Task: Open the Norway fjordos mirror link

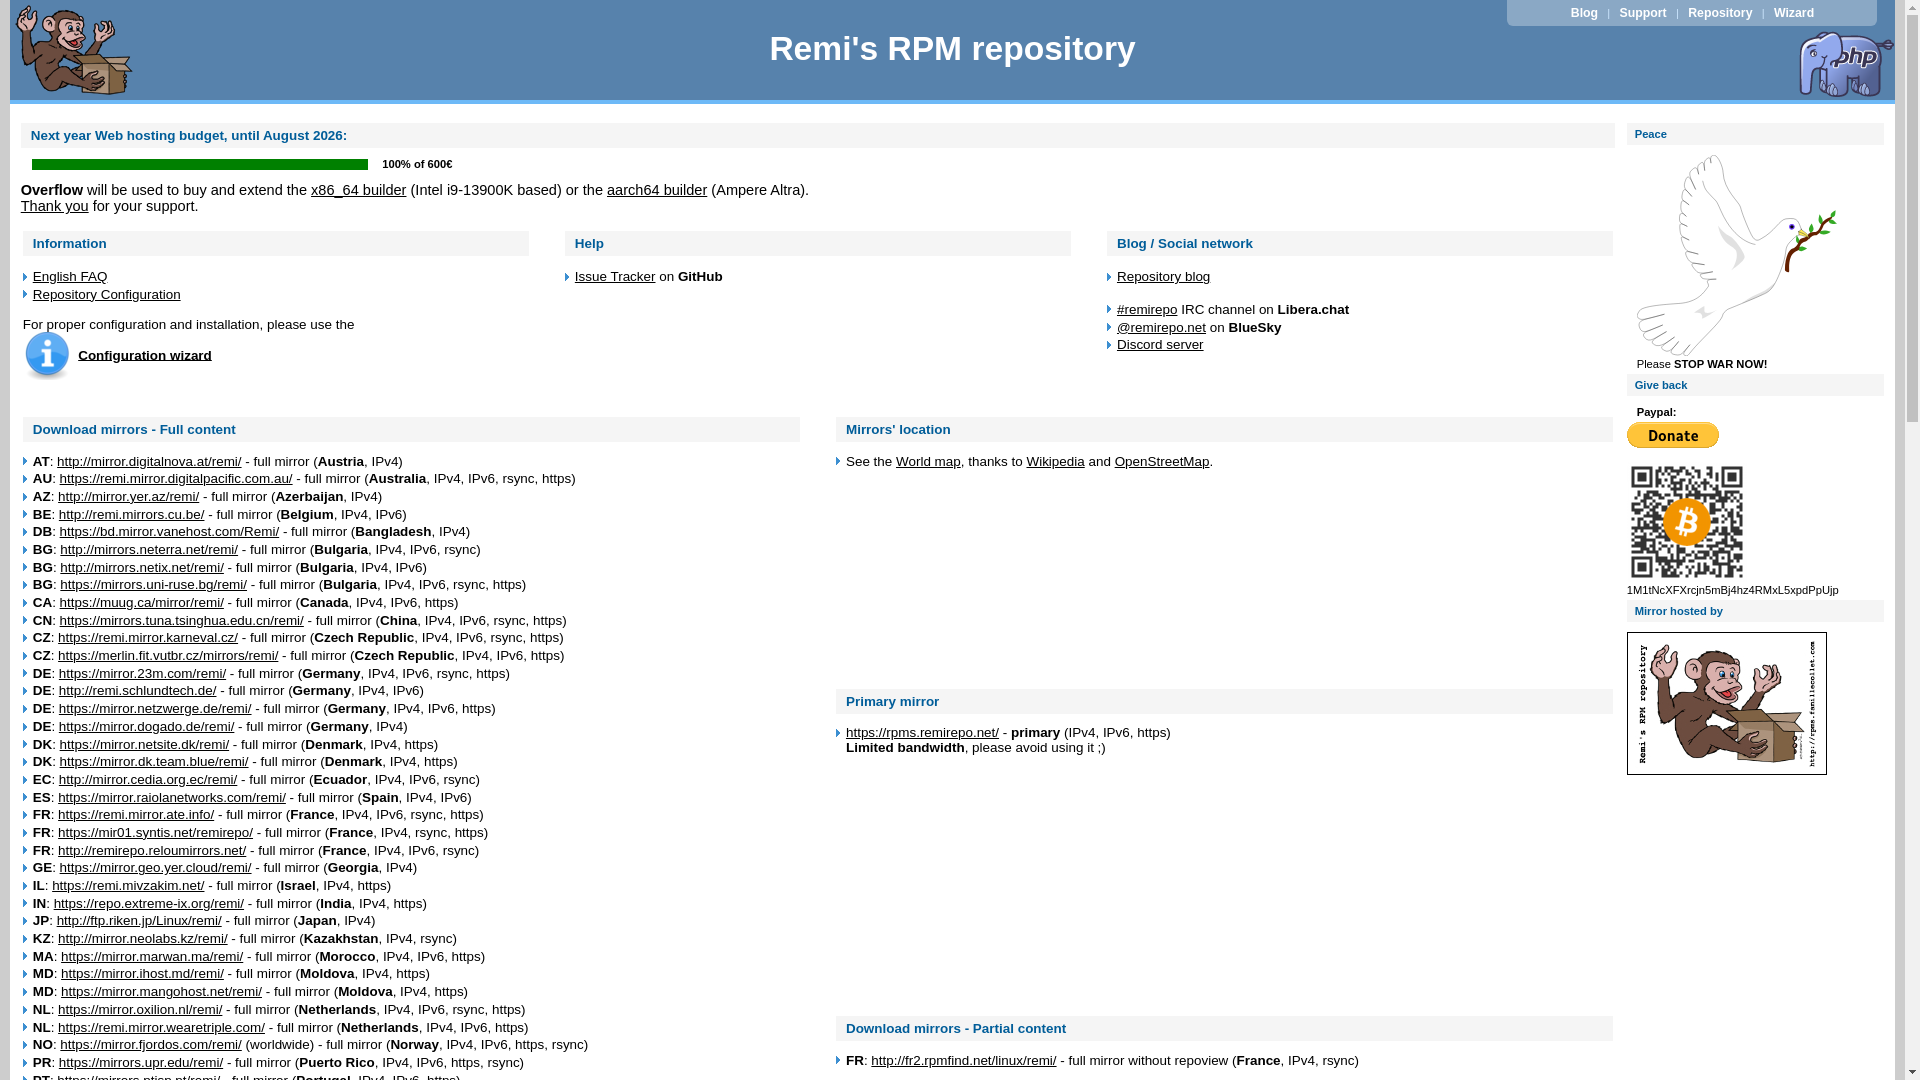Action: (151, 1045)
